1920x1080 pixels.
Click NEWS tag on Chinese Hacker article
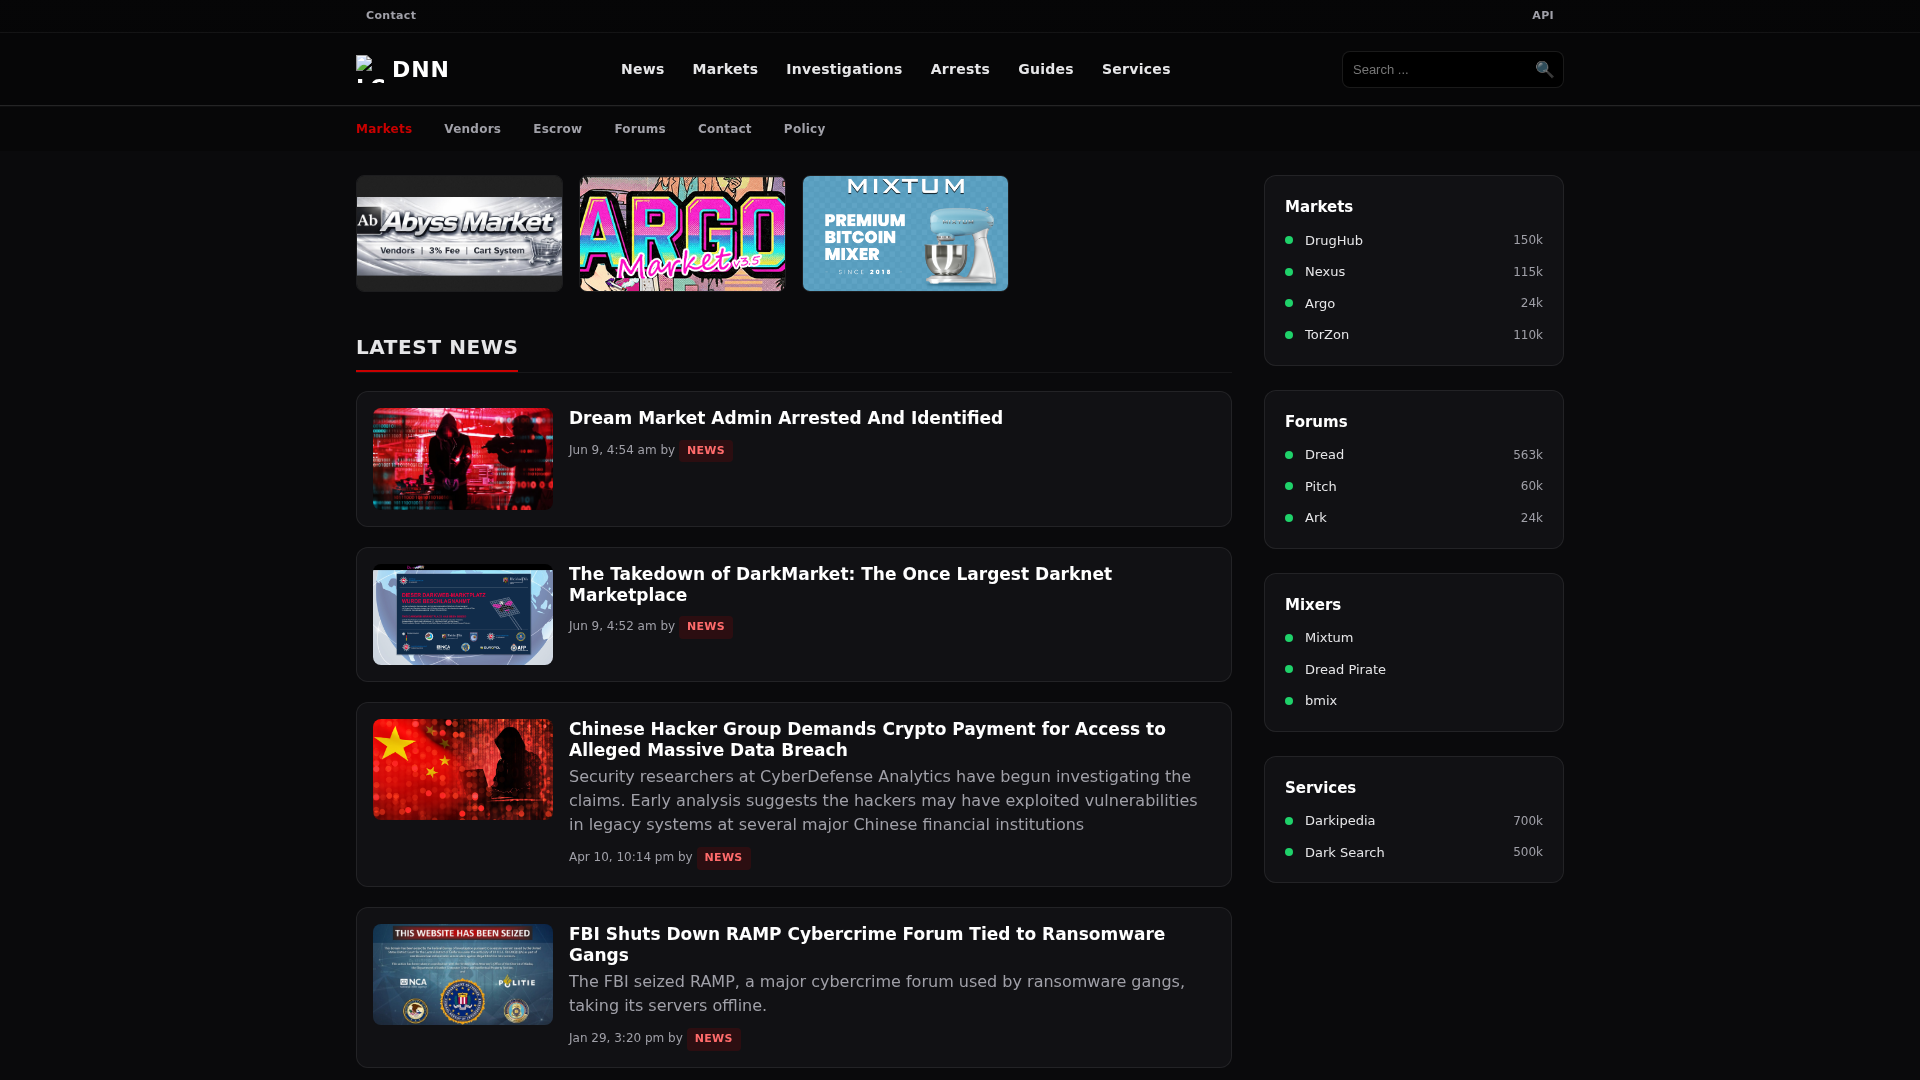point(724,858)
